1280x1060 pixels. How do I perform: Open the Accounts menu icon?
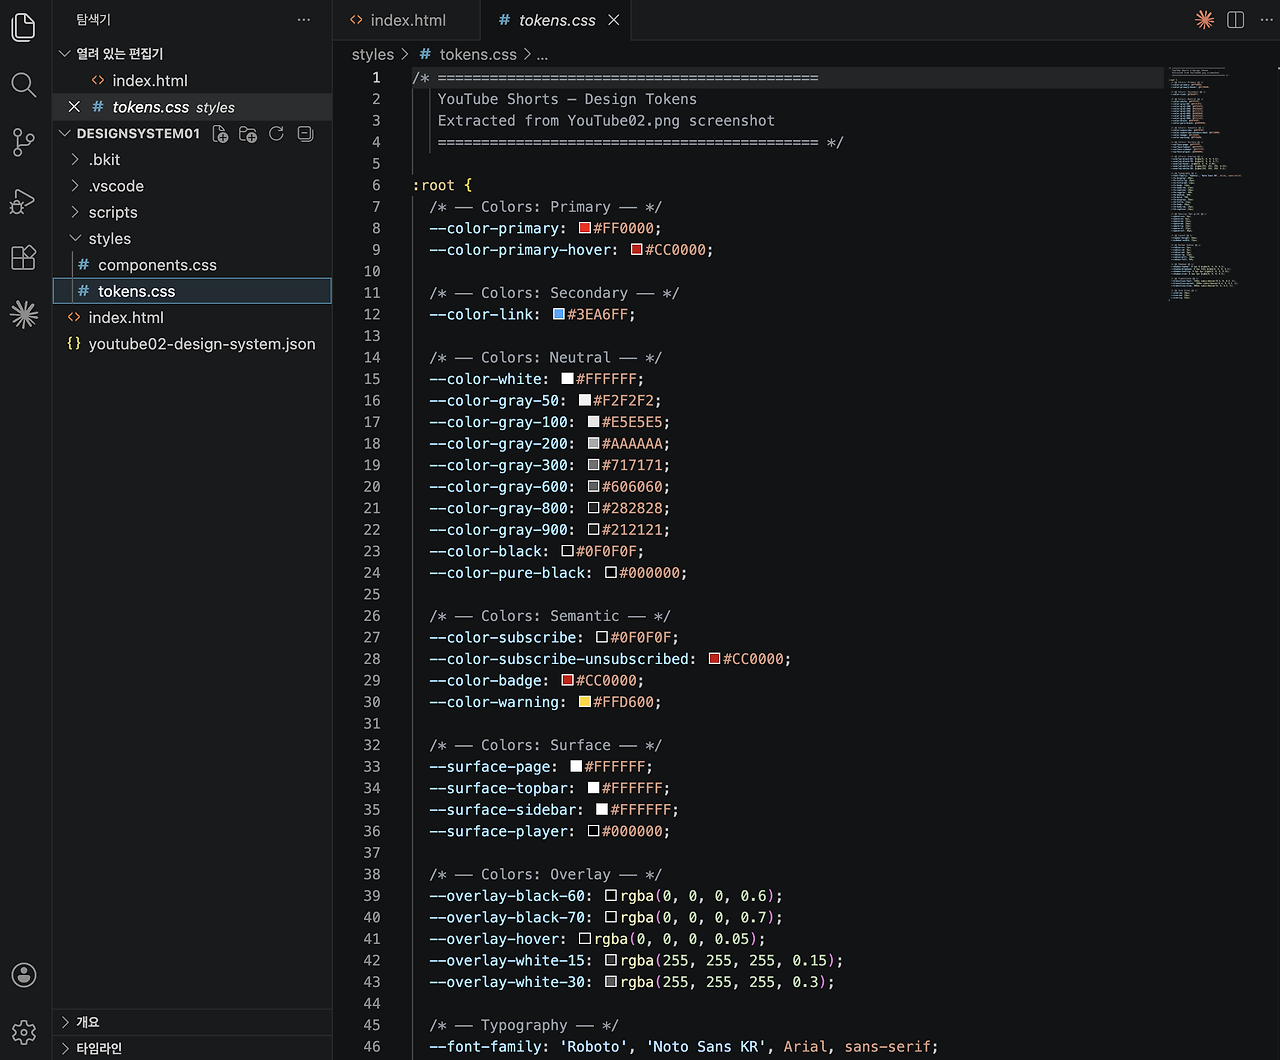click(24, 974)
